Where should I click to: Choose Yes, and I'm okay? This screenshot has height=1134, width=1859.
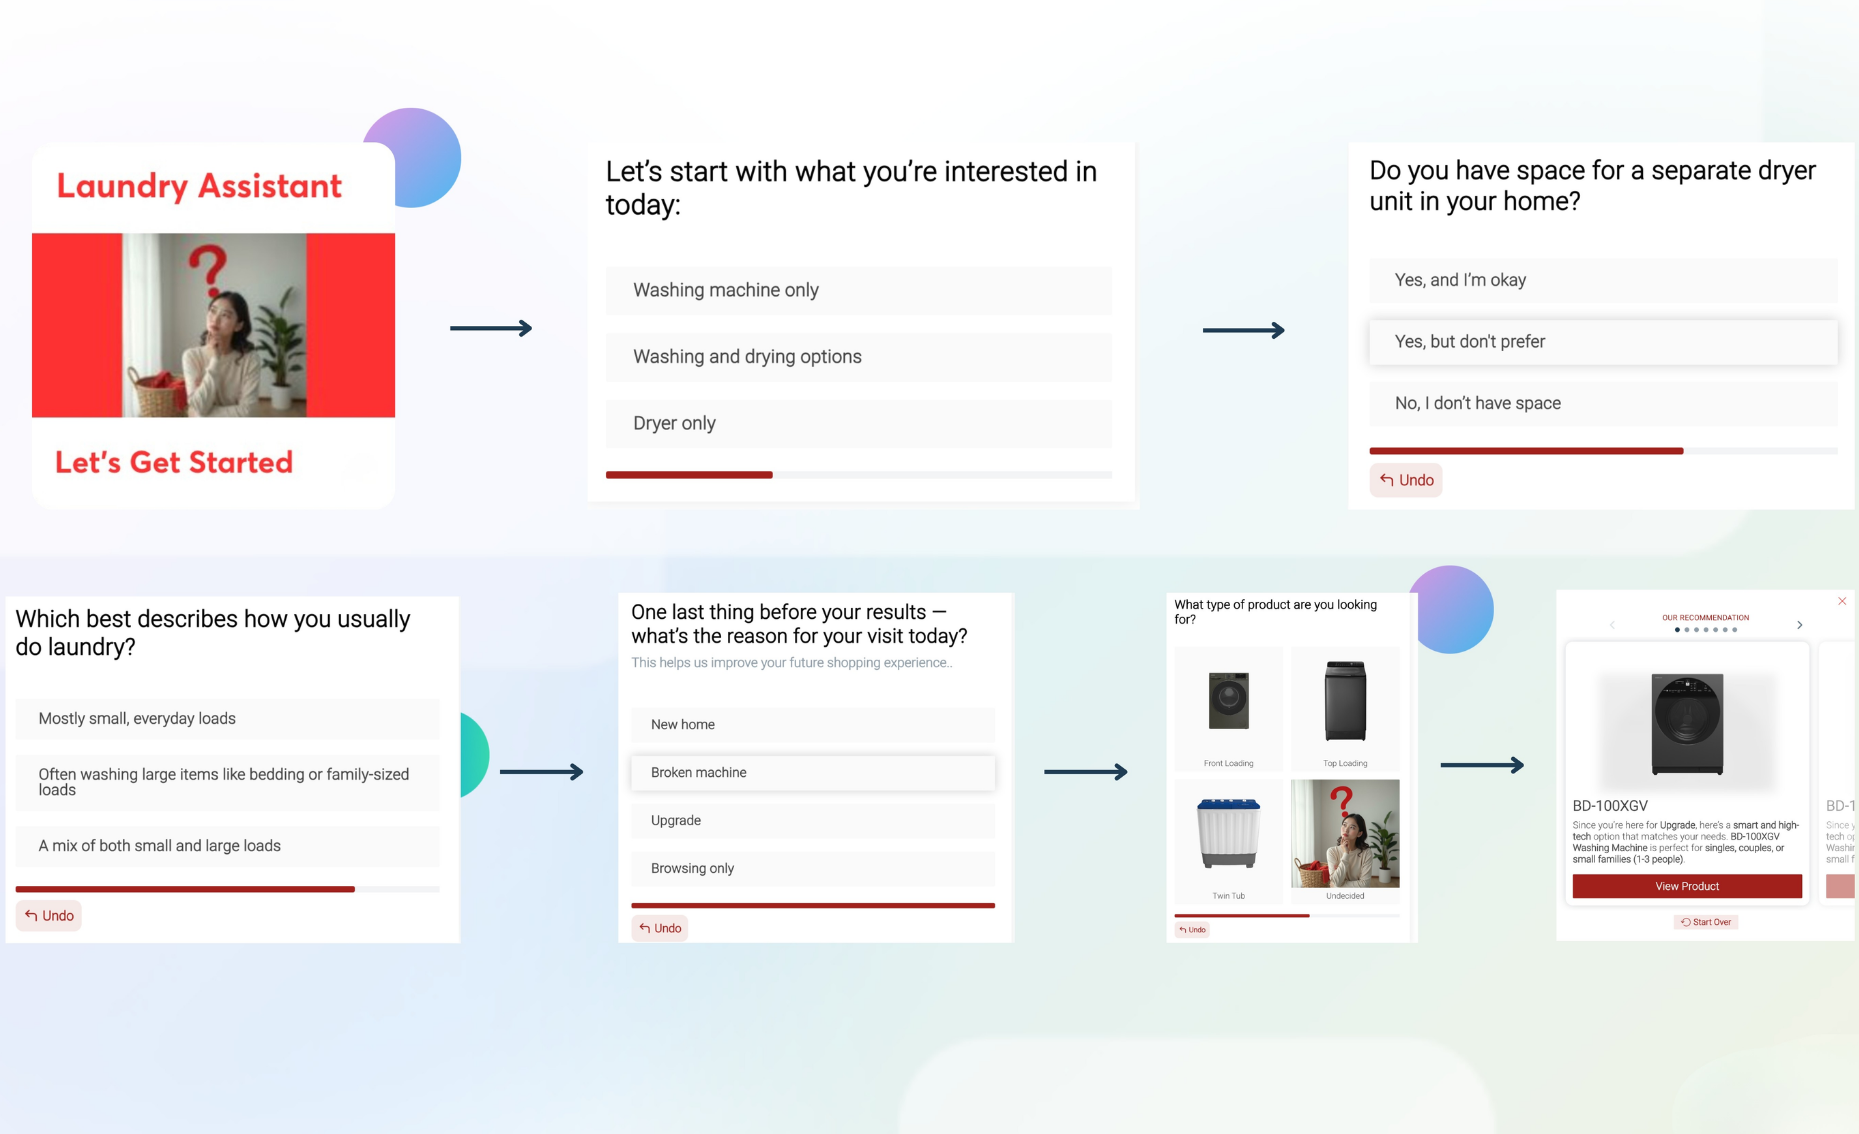click(1603, 280)
